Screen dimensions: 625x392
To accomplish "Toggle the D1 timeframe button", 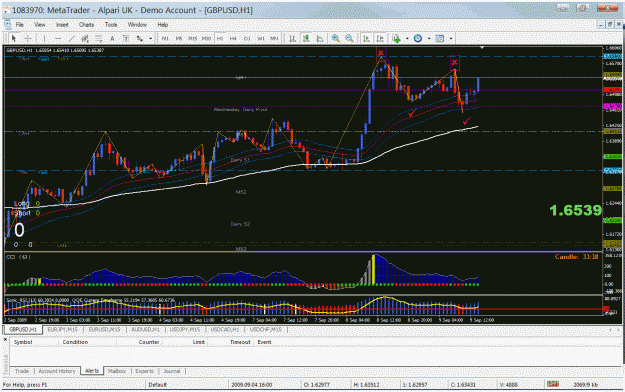I will point(247,39).
